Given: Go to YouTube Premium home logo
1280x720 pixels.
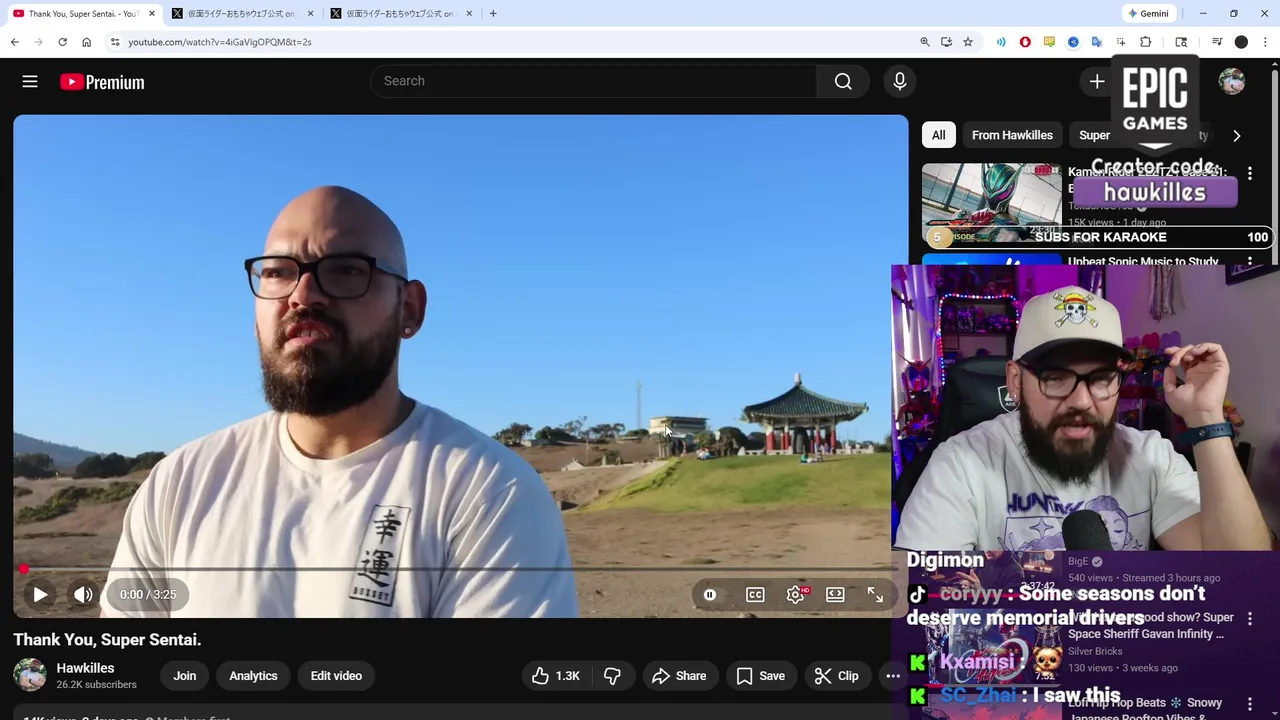Looking at the screenshot, I should pyautogui.click(x=102, y=82).
